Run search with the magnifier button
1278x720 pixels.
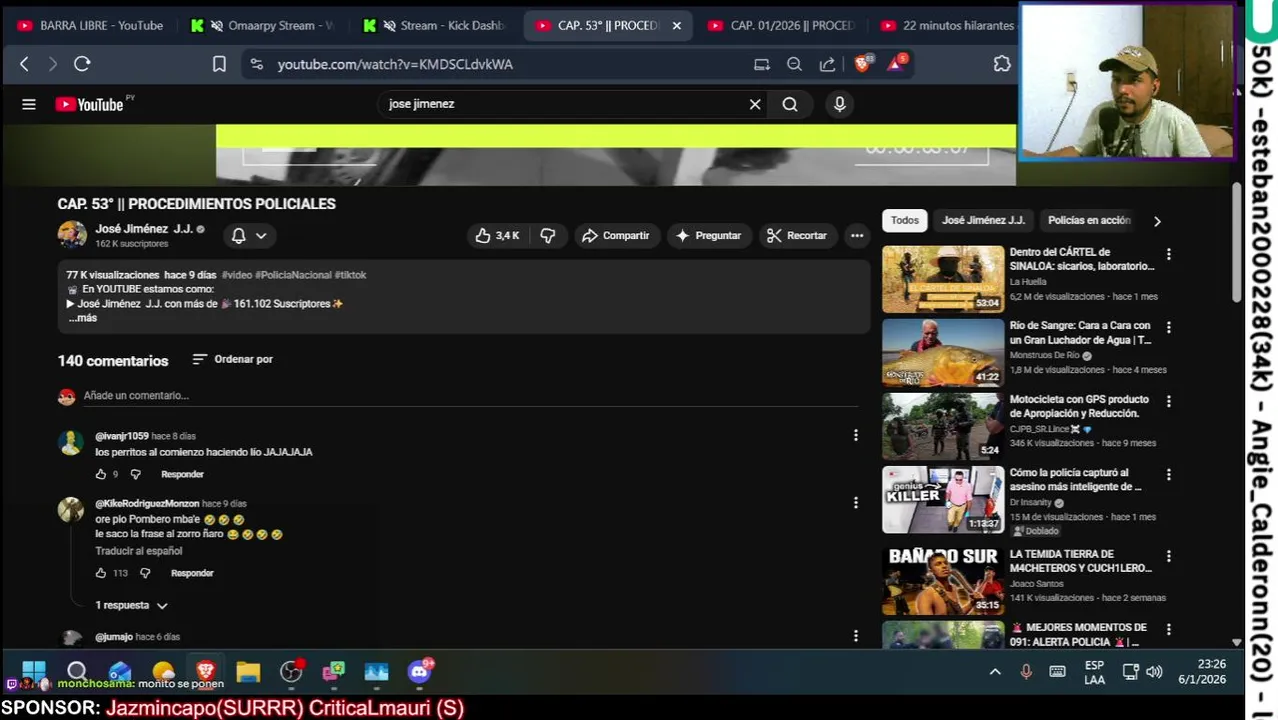tap(790, 104)
